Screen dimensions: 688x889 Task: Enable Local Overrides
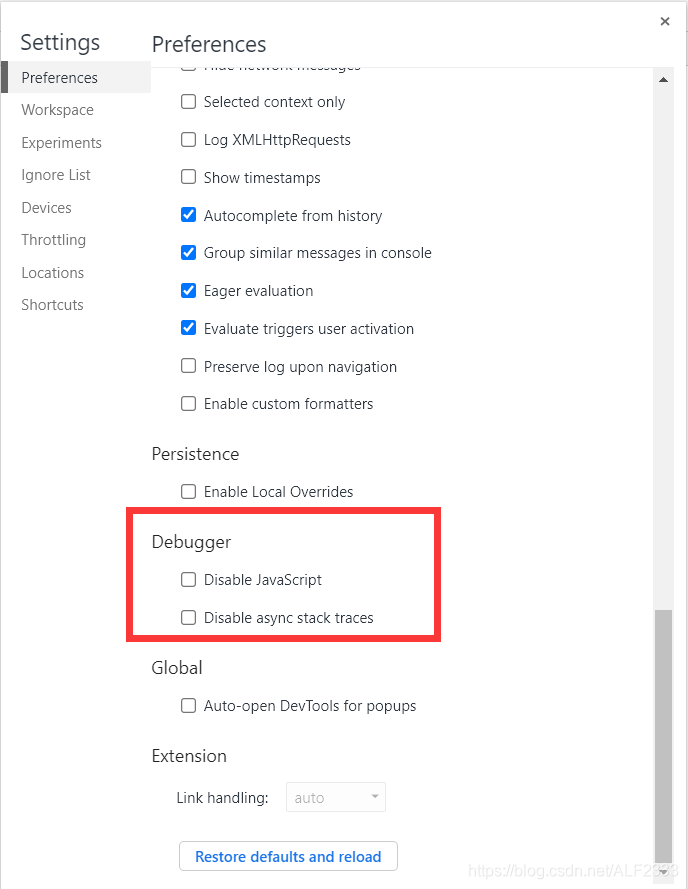click(x=188, y=491)
